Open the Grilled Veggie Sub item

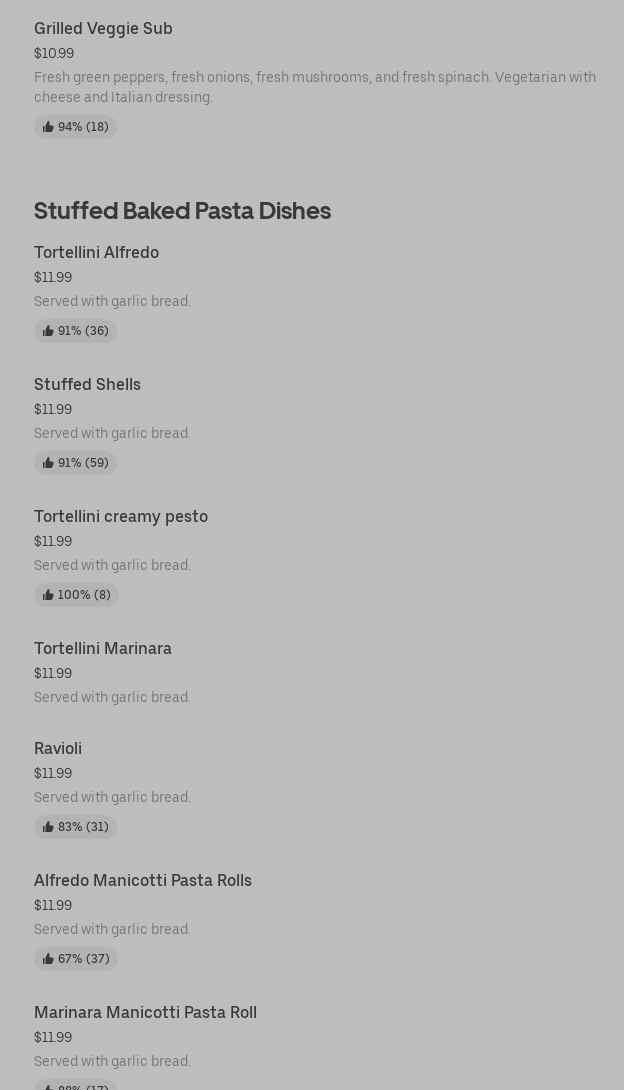[x=103, y=29]
